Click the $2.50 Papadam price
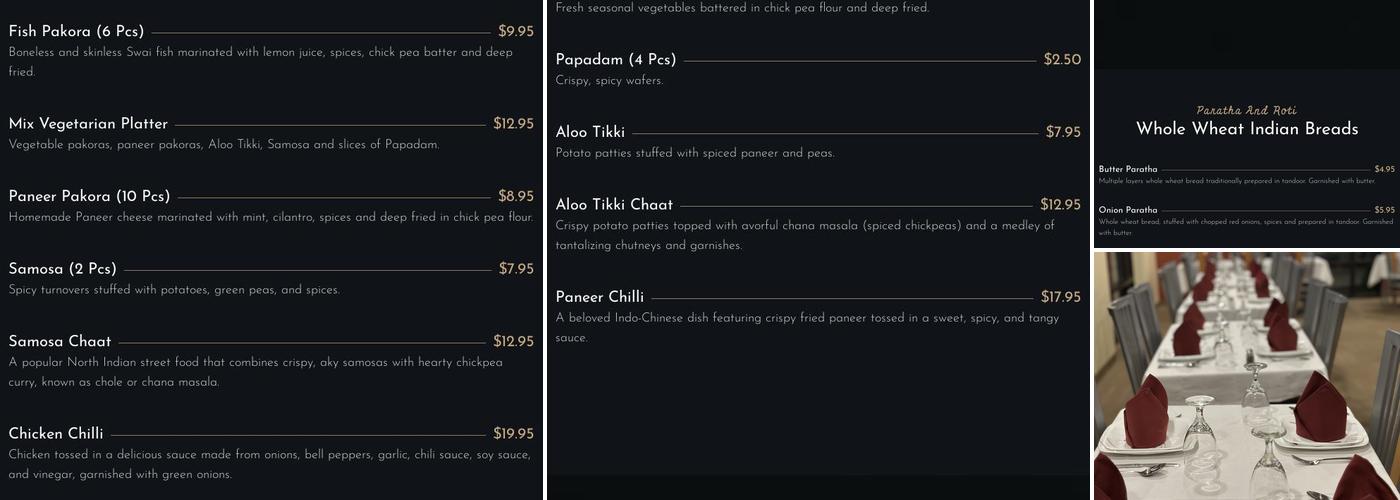The width and height of the screenshot is (1400, 500). point(1062,60)
